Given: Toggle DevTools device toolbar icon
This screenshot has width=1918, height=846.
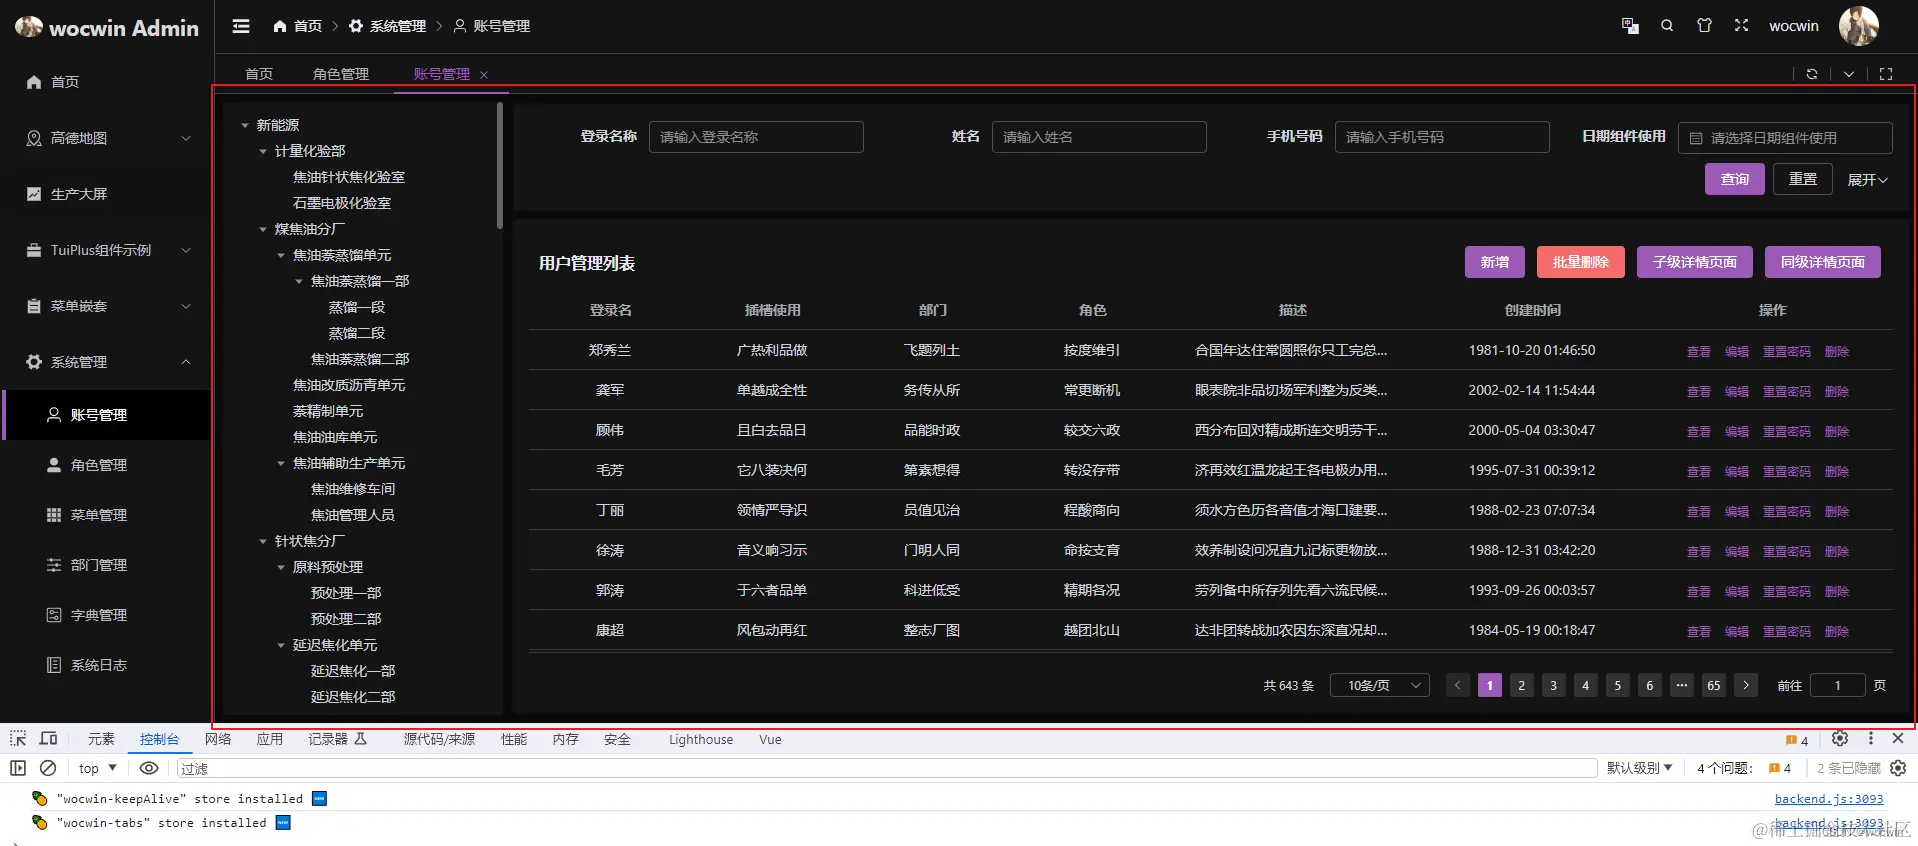Looking at the screenshot, I should [x=48, y=739].
